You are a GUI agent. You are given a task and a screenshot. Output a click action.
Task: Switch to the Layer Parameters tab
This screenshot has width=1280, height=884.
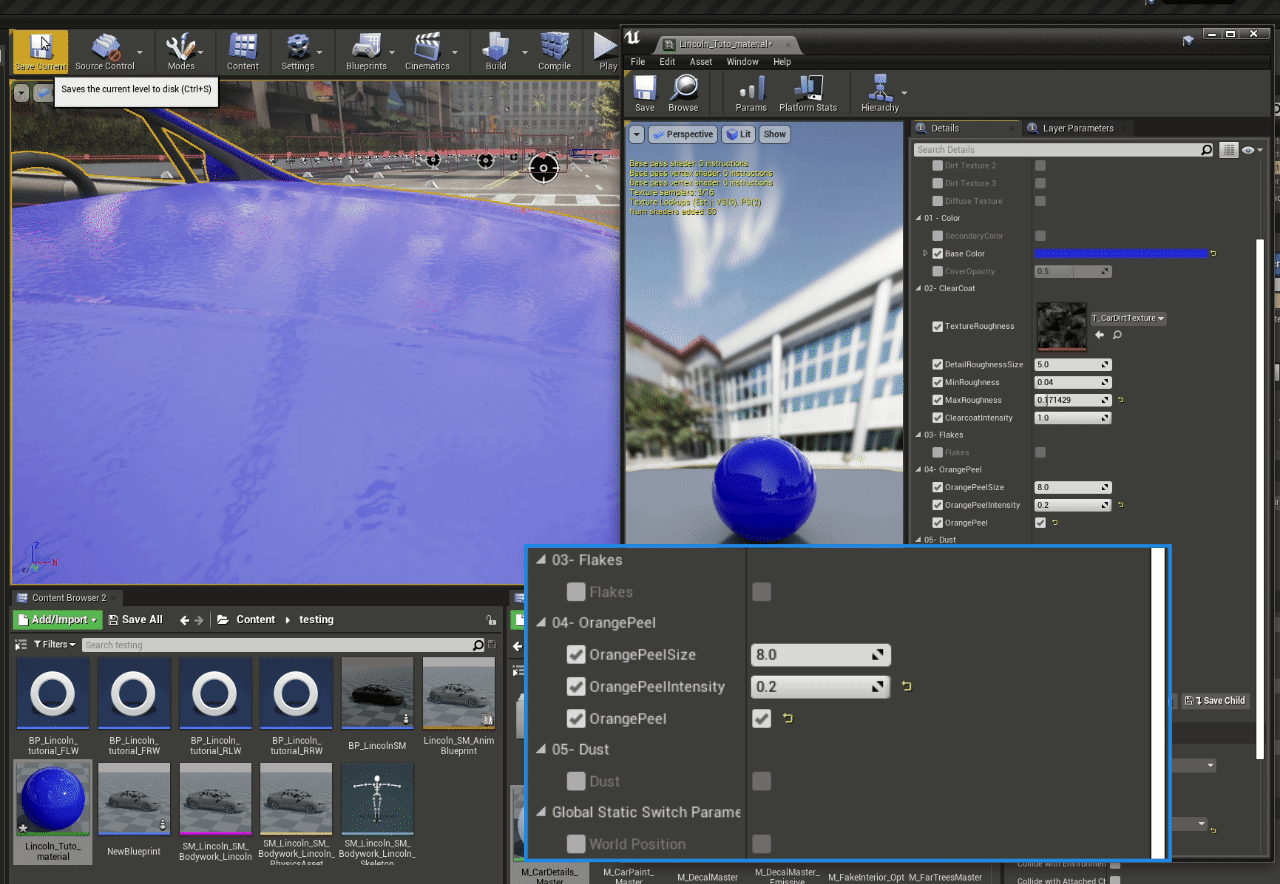[1077, 128]
